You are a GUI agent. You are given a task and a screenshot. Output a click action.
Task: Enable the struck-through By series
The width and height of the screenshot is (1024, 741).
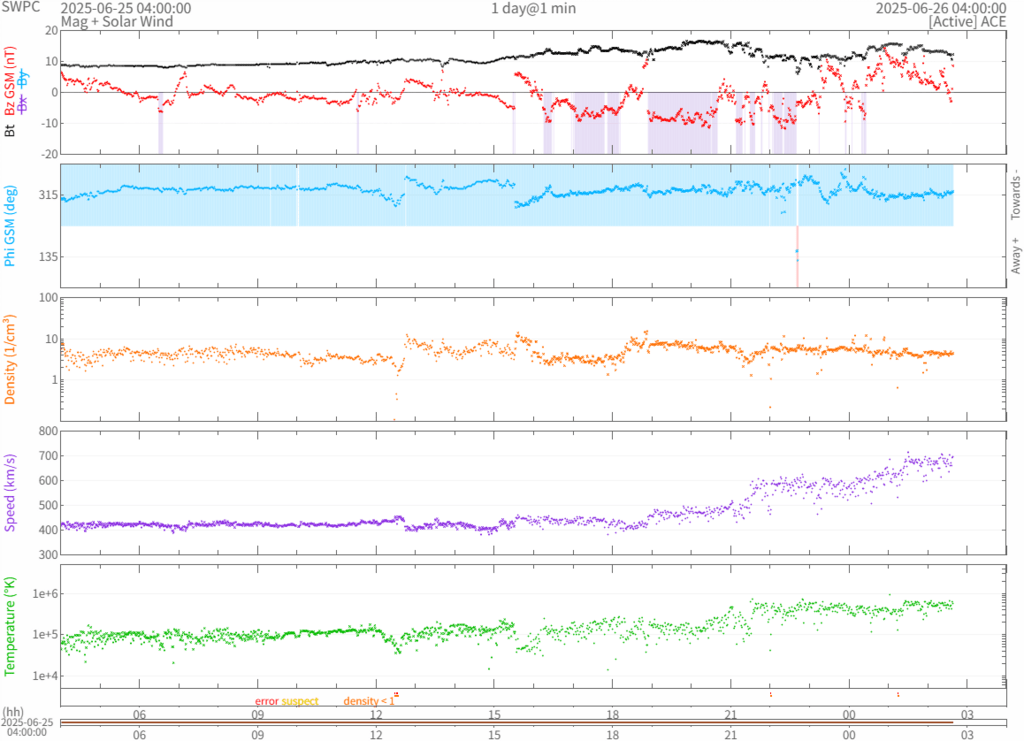[24, 78]
